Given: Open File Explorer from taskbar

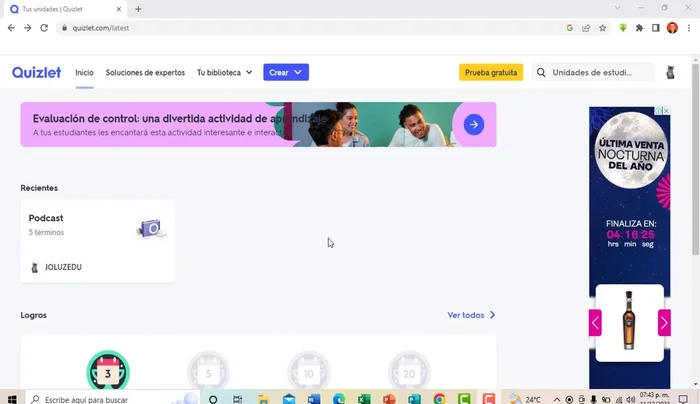Looking at the screenshot, I should point(263,399).
